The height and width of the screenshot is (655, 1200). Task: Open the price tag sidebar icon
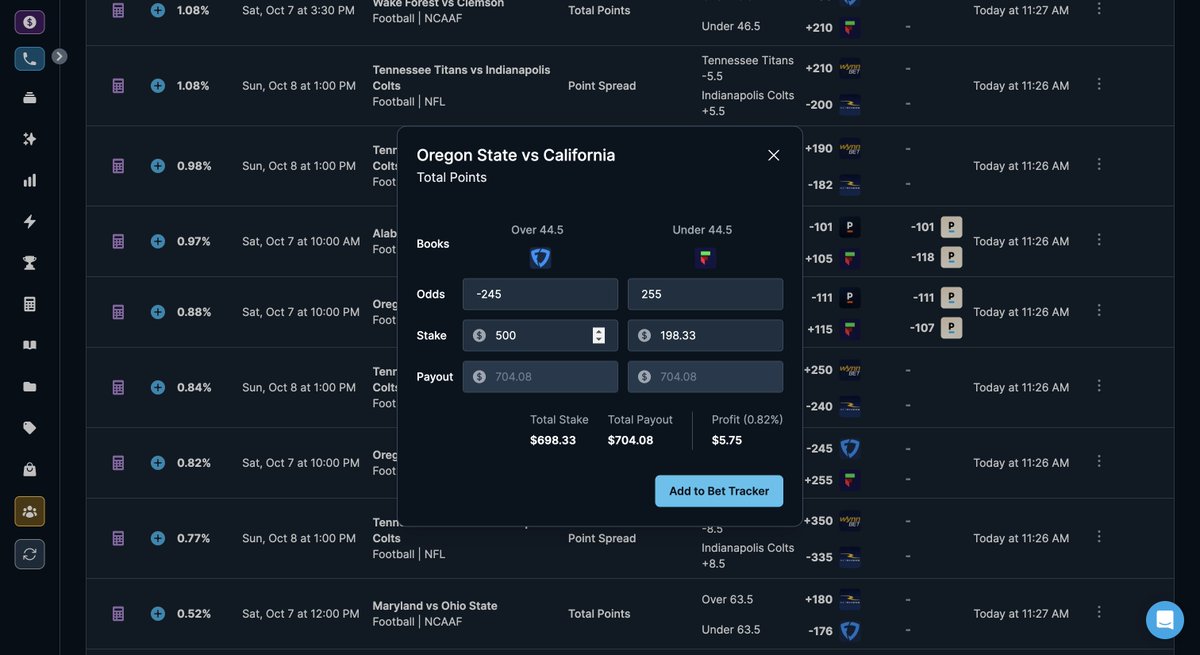coord(29,427)
